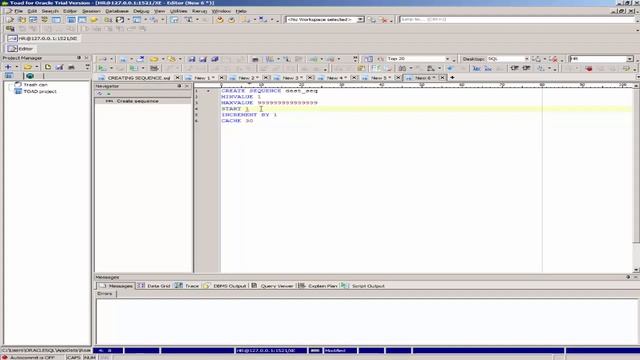Execute statement with green run icon
This screenshot has height=360, width=640.
pyautogui.click(x=102, y=68)
